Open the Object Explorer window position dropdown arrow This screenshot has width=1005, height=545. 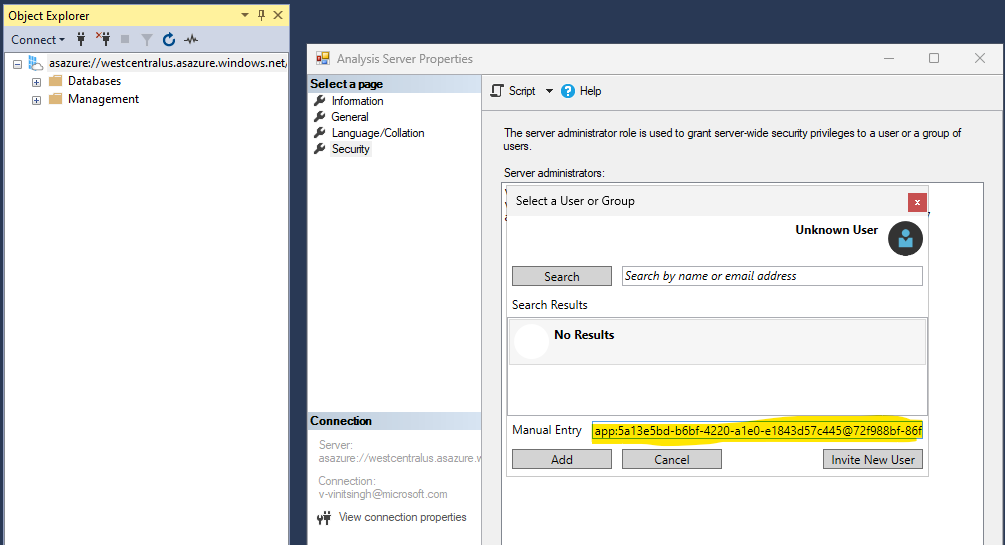[245, 15]
